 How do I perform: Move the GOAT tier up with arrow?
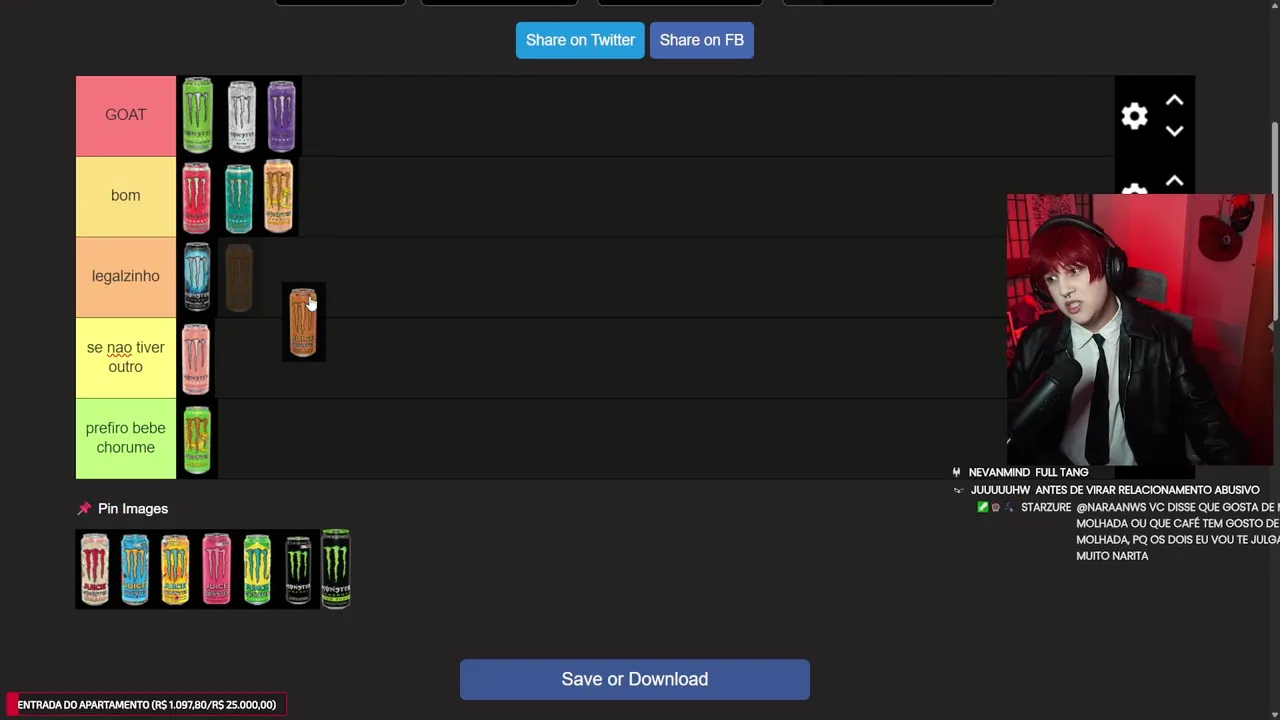point(1174,101)
